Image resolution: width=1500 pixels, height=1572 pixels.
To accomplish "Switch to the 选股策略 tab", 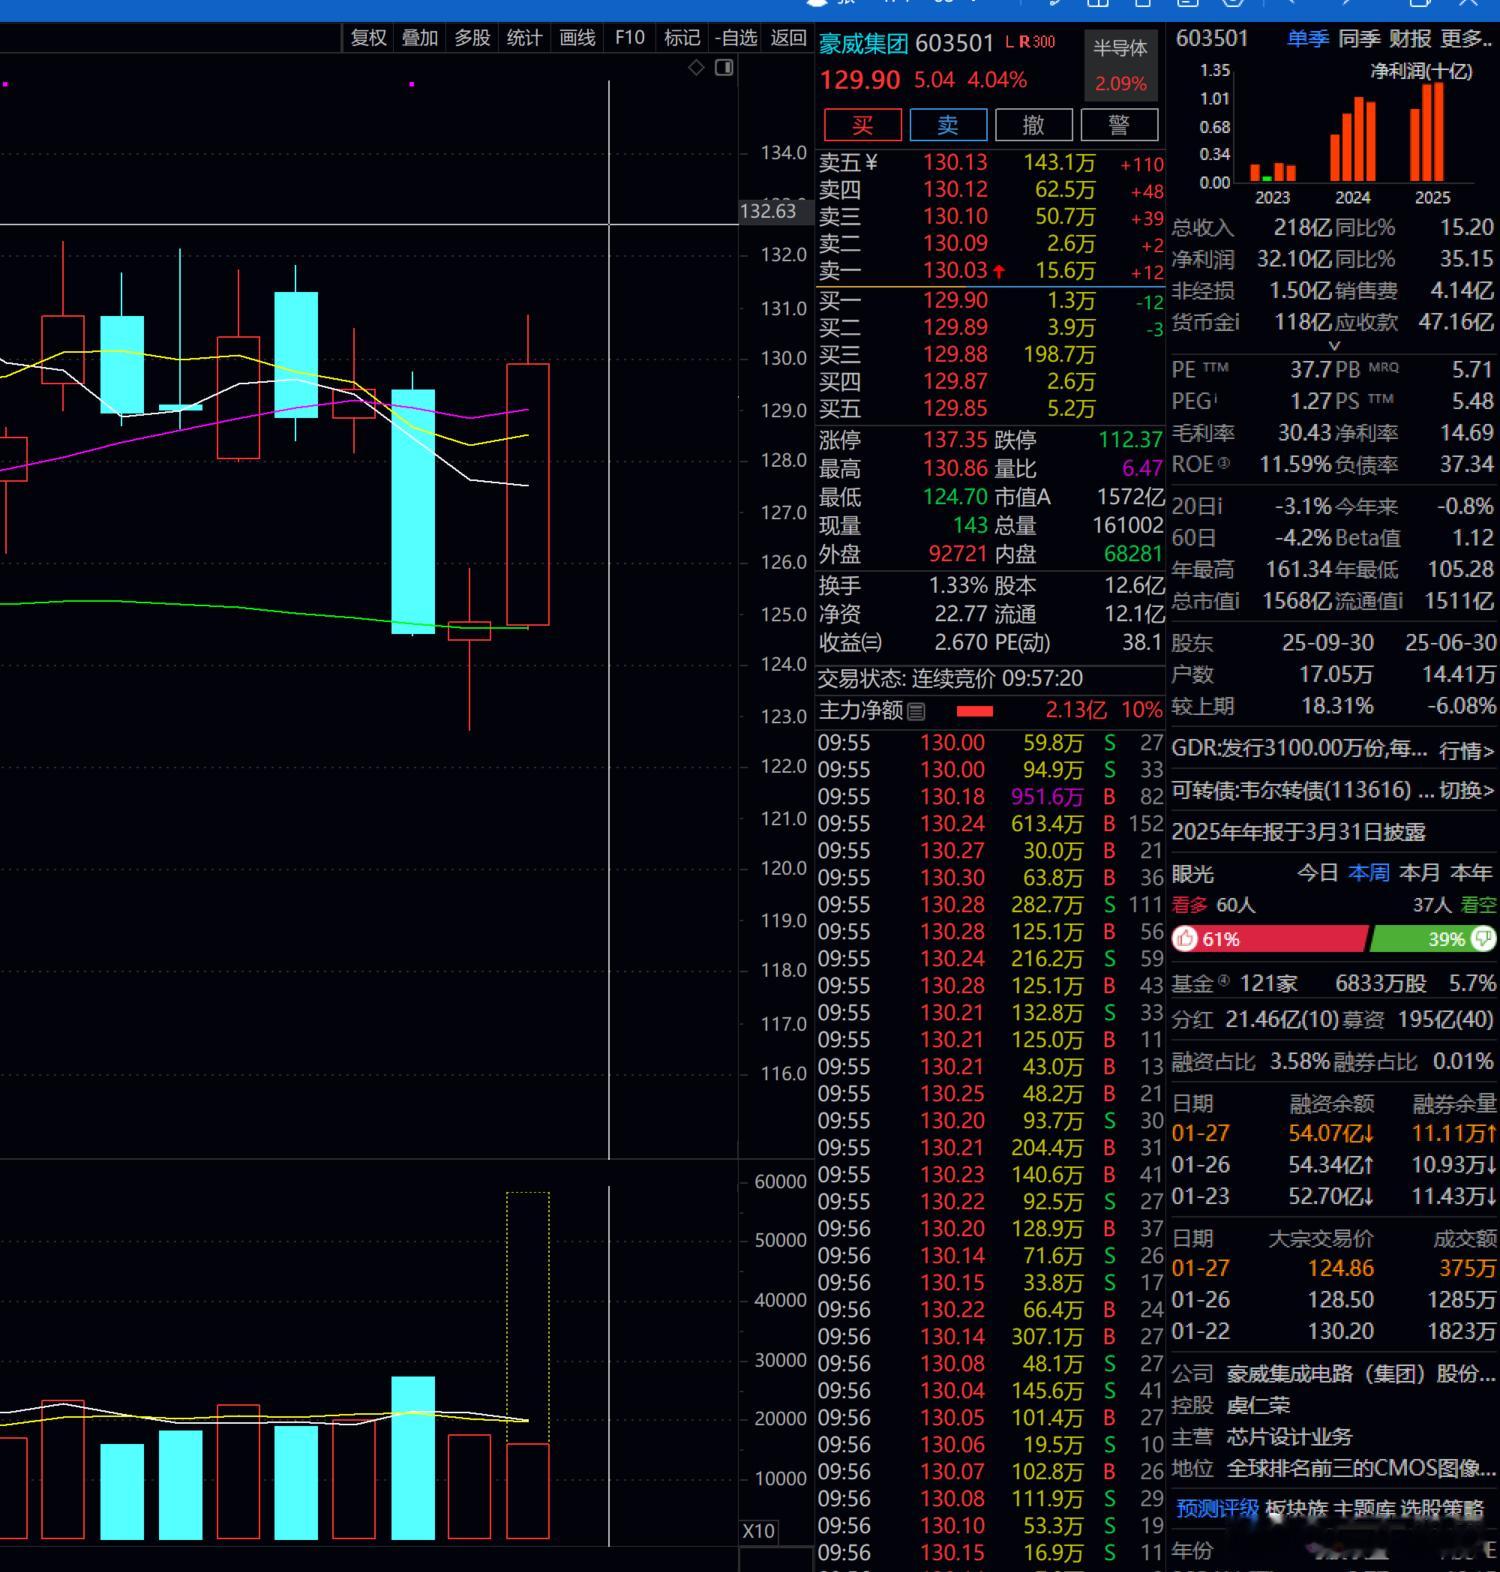I will pos(1442,1509).
